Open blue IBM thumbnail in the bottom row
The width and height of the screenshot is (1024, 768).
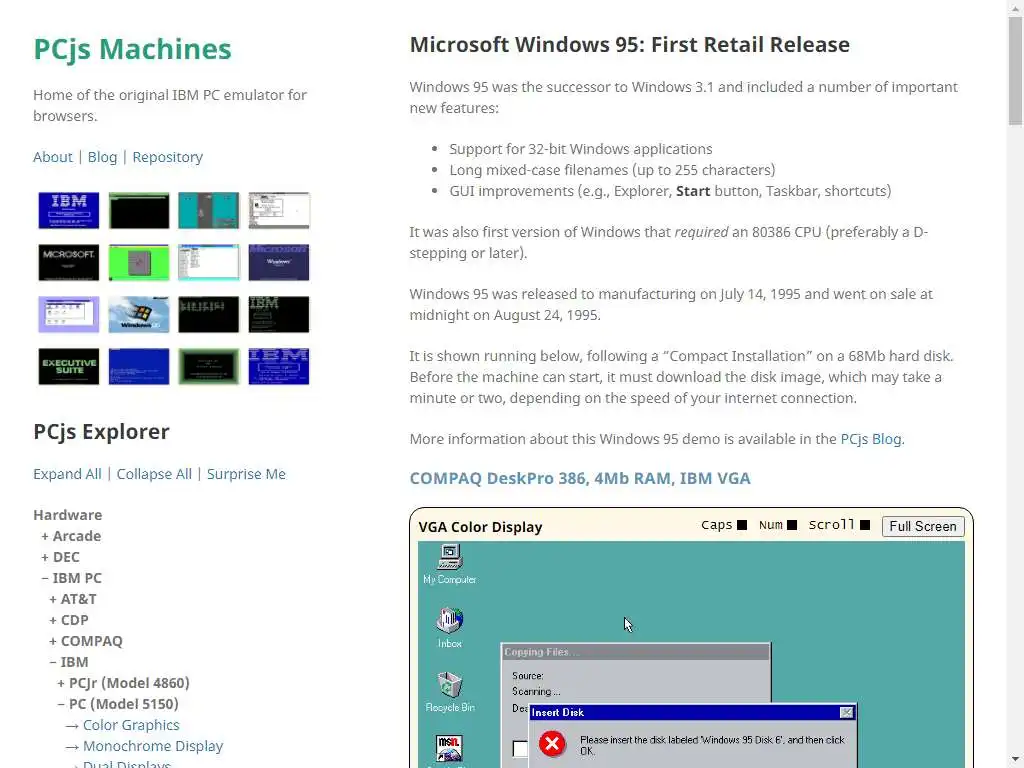pyautogui.click(x=279, y=366)
